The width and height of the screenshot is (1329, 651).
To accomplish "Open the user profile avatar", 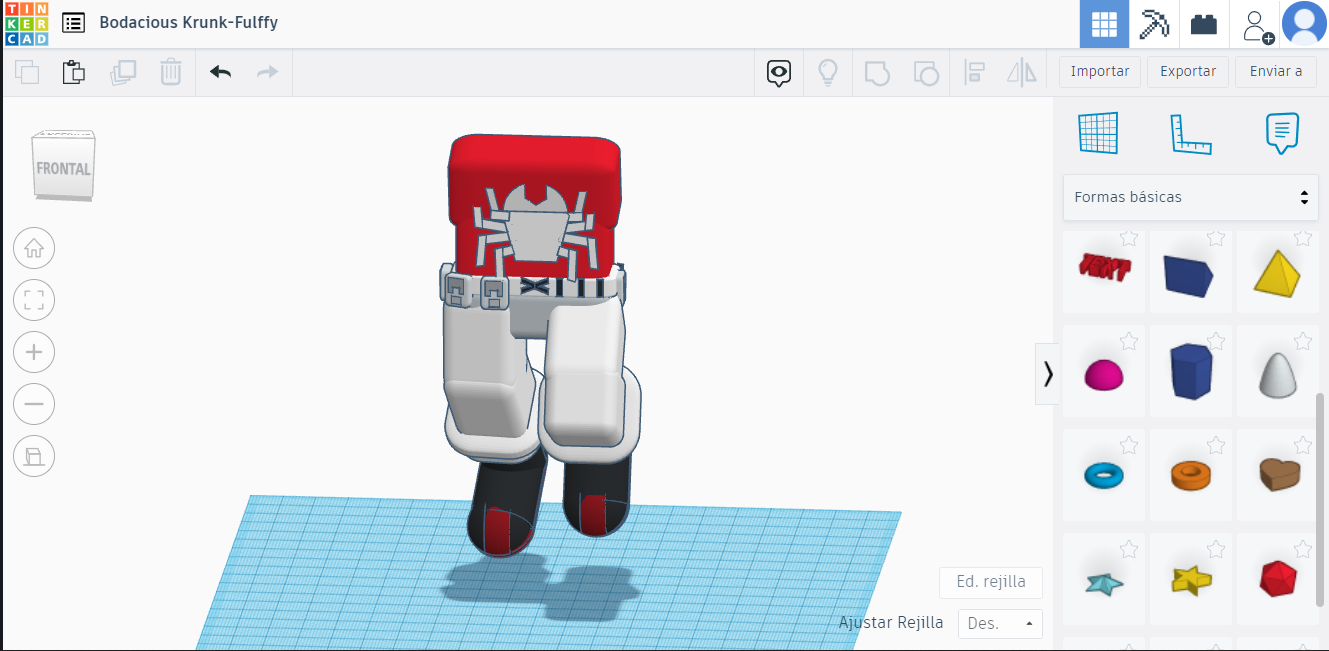I will click(x=1304, y=24).
